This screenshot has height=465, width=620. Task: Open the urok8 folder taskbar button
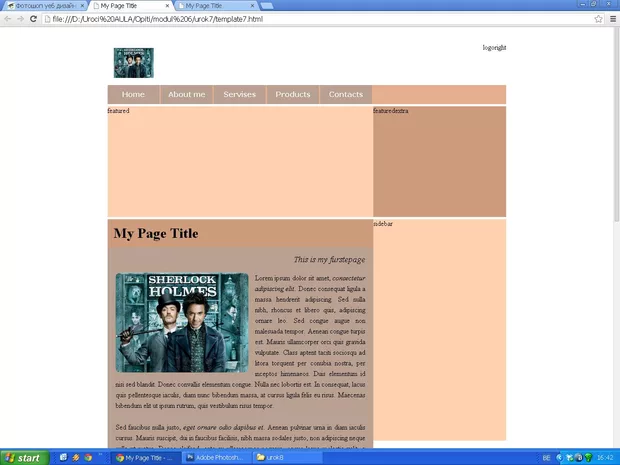[288, 458]
